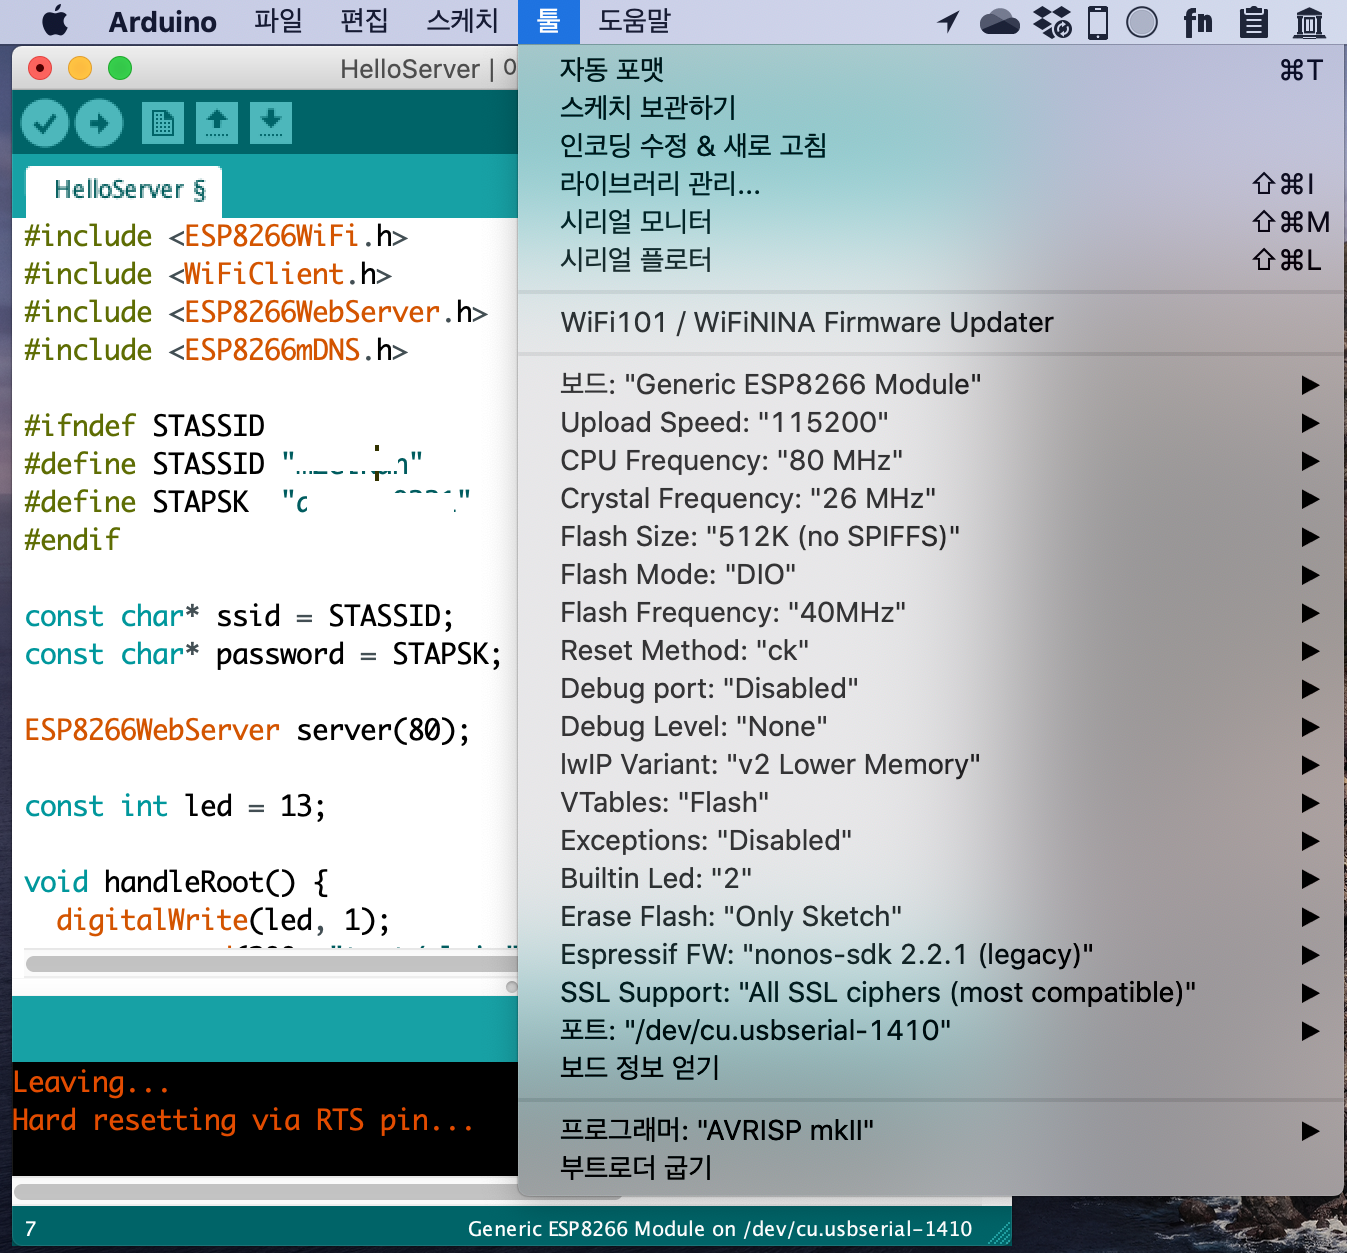Screen dimensions: 1347x1253
Task: Open the 편집 menu
Action: [x=364, y=22]
